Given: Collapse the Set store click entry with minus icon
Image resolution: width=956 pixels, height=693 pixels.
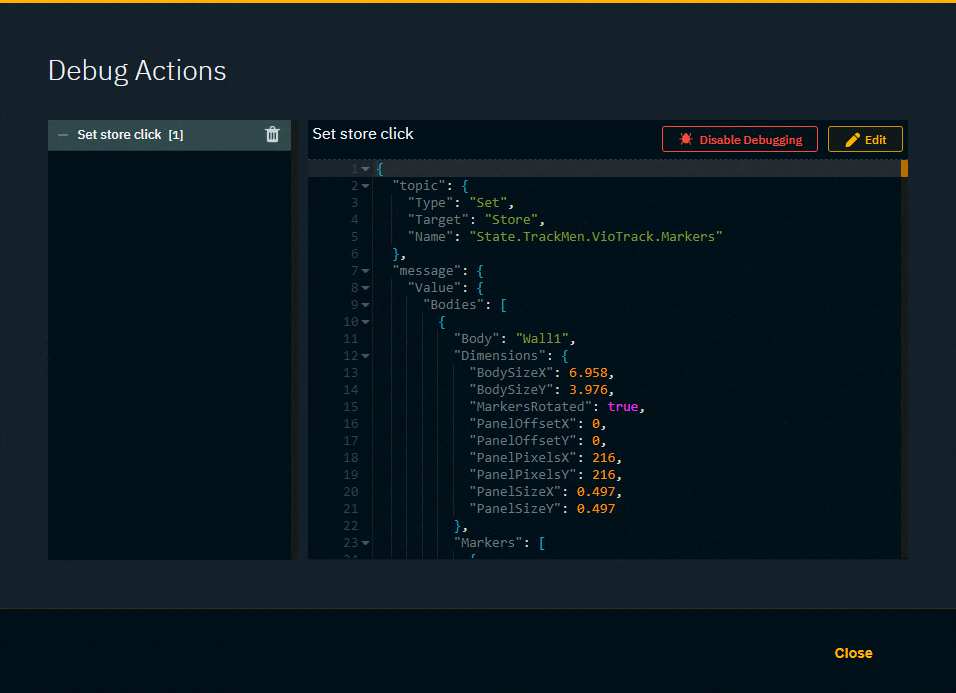Looking at the screenshot, I should tap(63, 134).
